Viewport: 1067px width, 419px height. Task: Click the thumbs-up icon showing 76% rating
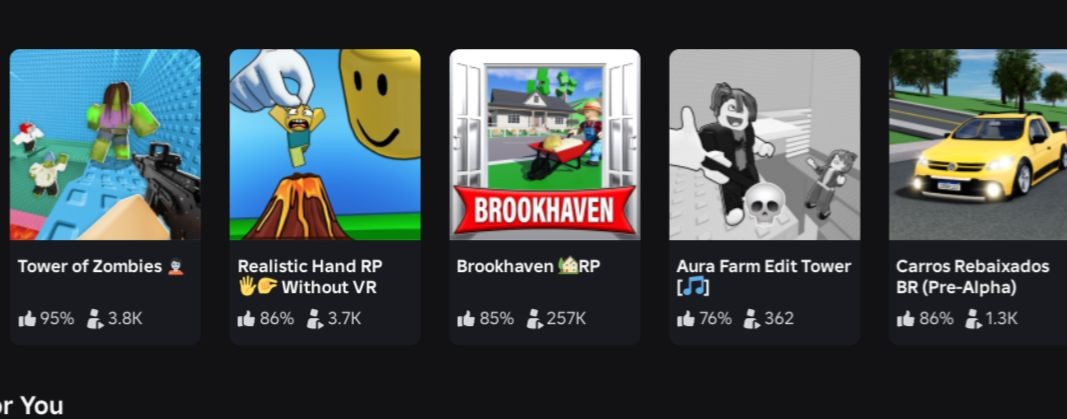[686, 318]
